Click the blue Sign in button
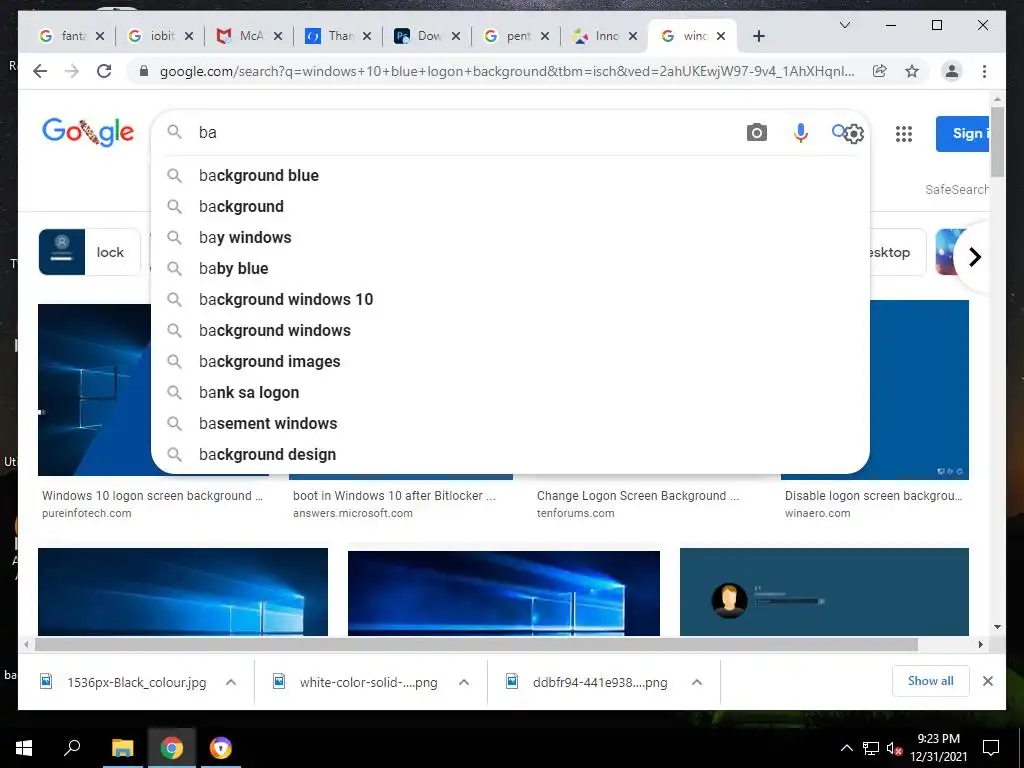Viewport: 1024px width, 768px height. coord(963,134)
